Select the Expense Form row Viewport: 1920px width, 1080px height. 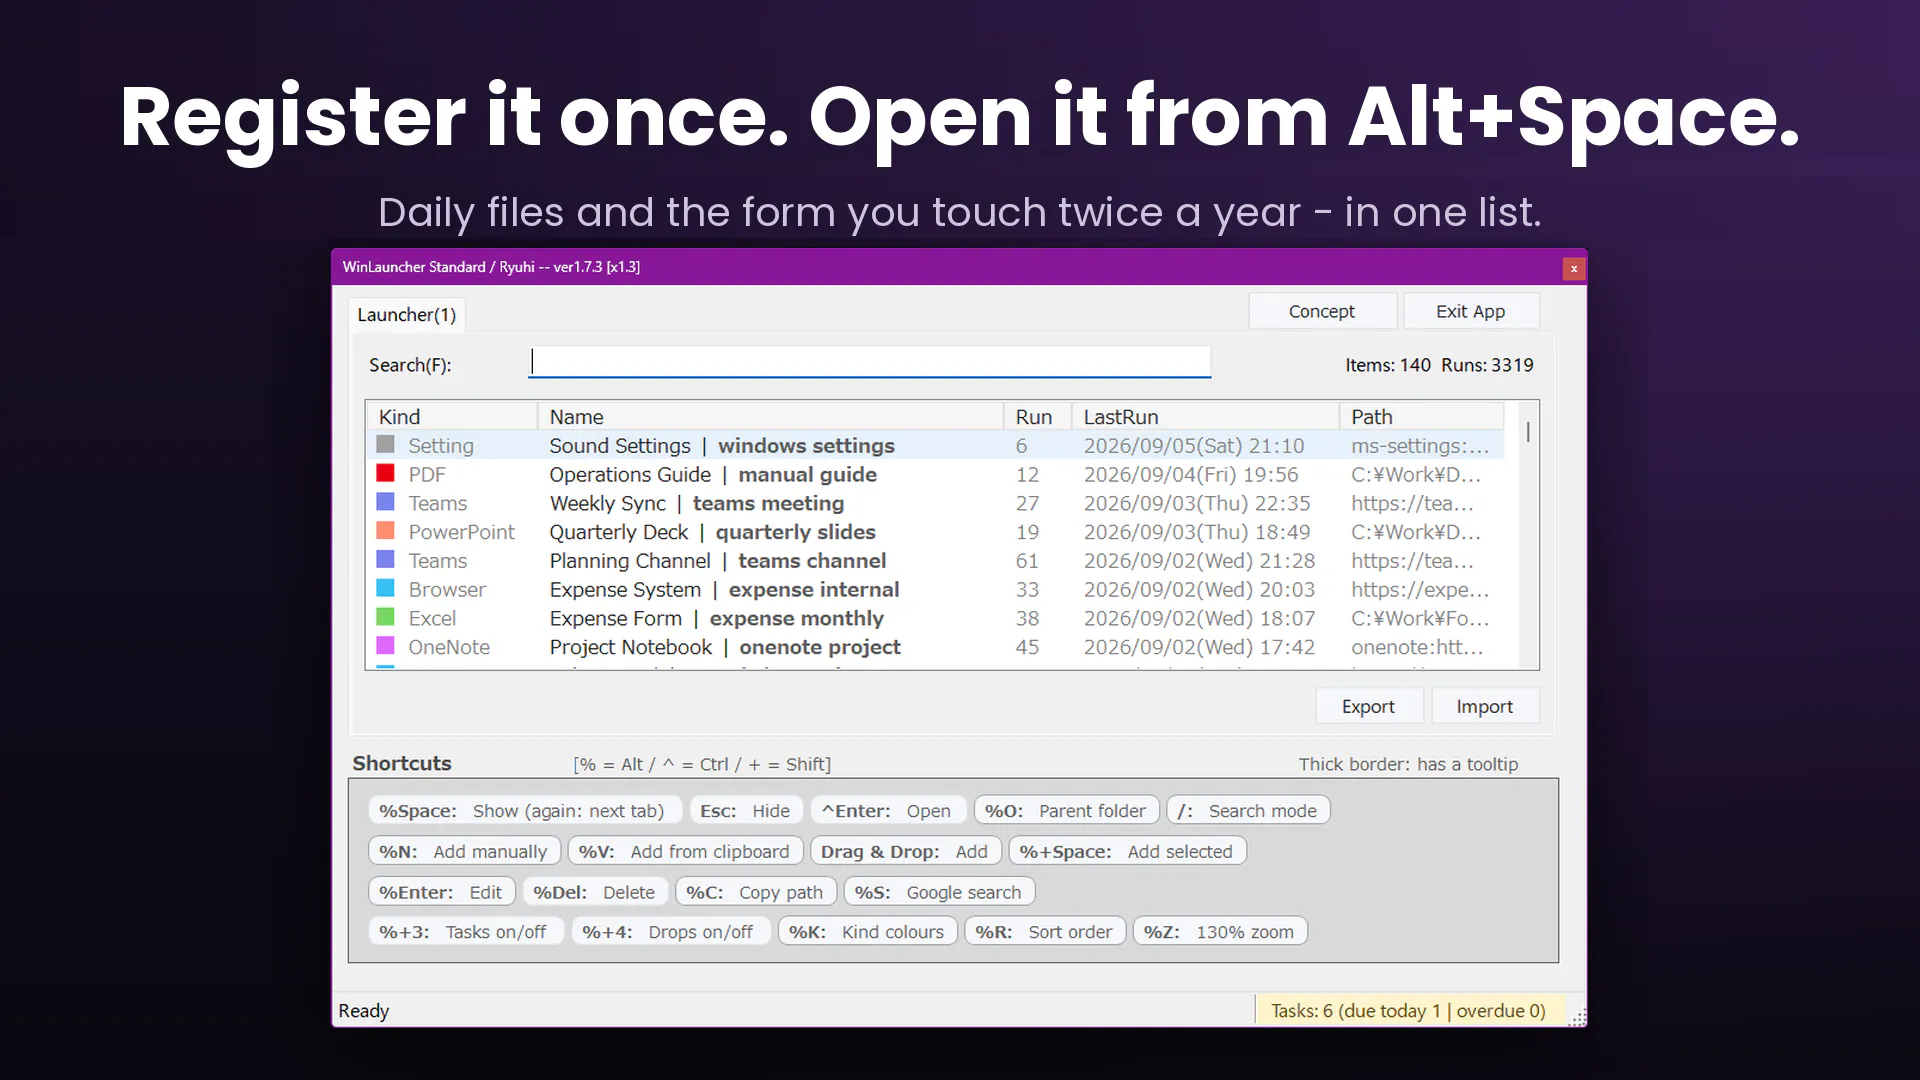935,618
